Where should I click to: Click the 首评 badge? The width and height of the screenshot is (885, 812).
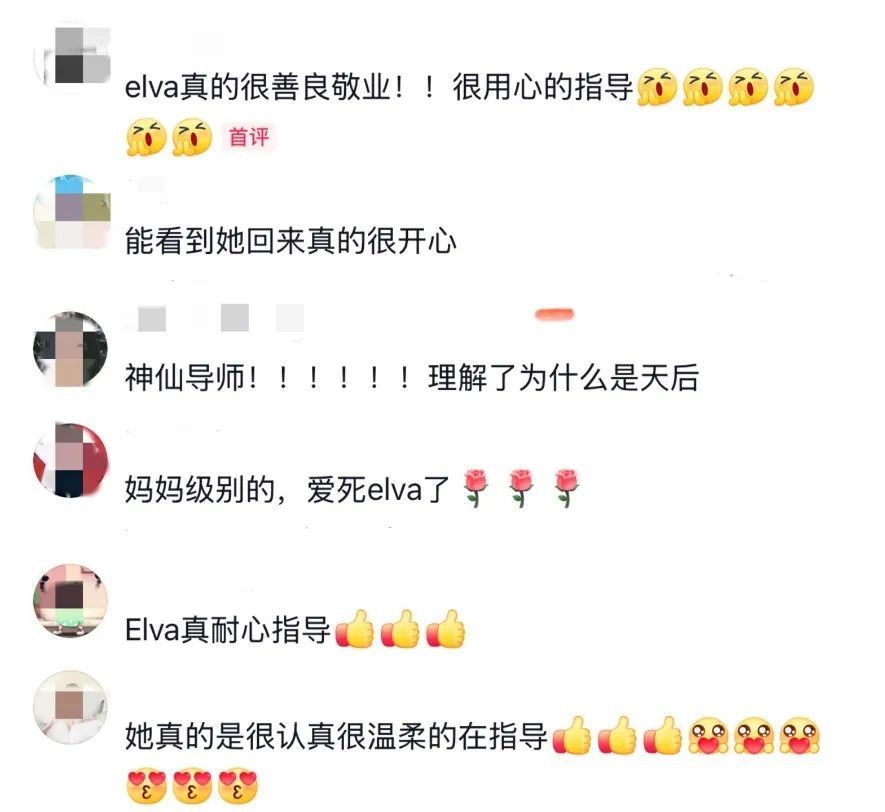point(249,137)
